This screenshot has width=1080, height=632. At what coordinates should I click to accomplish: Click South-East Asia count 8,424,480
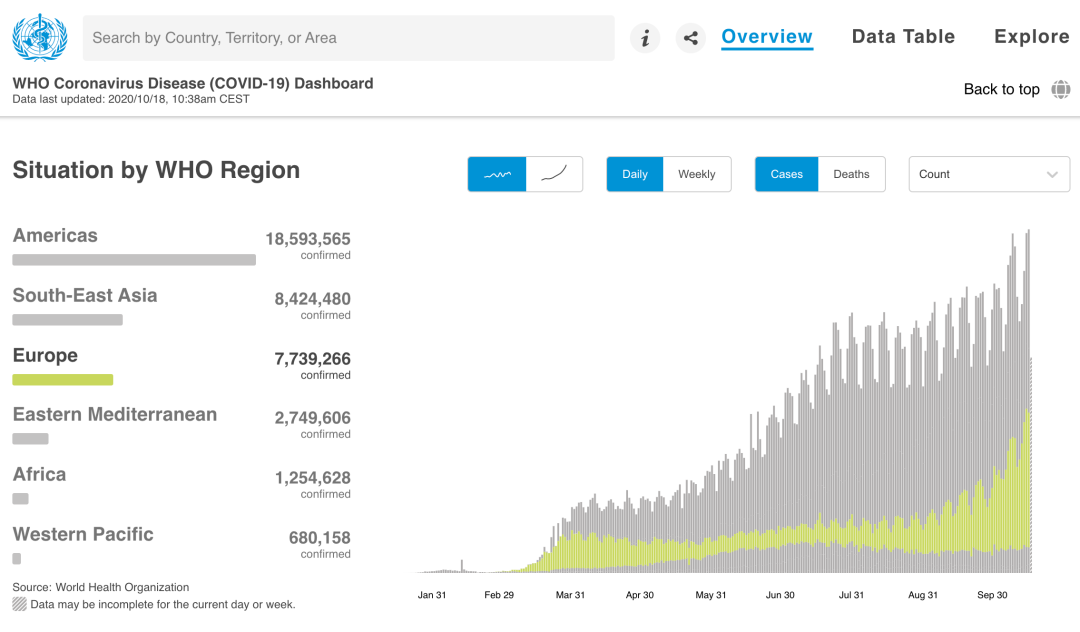[313, 299]
